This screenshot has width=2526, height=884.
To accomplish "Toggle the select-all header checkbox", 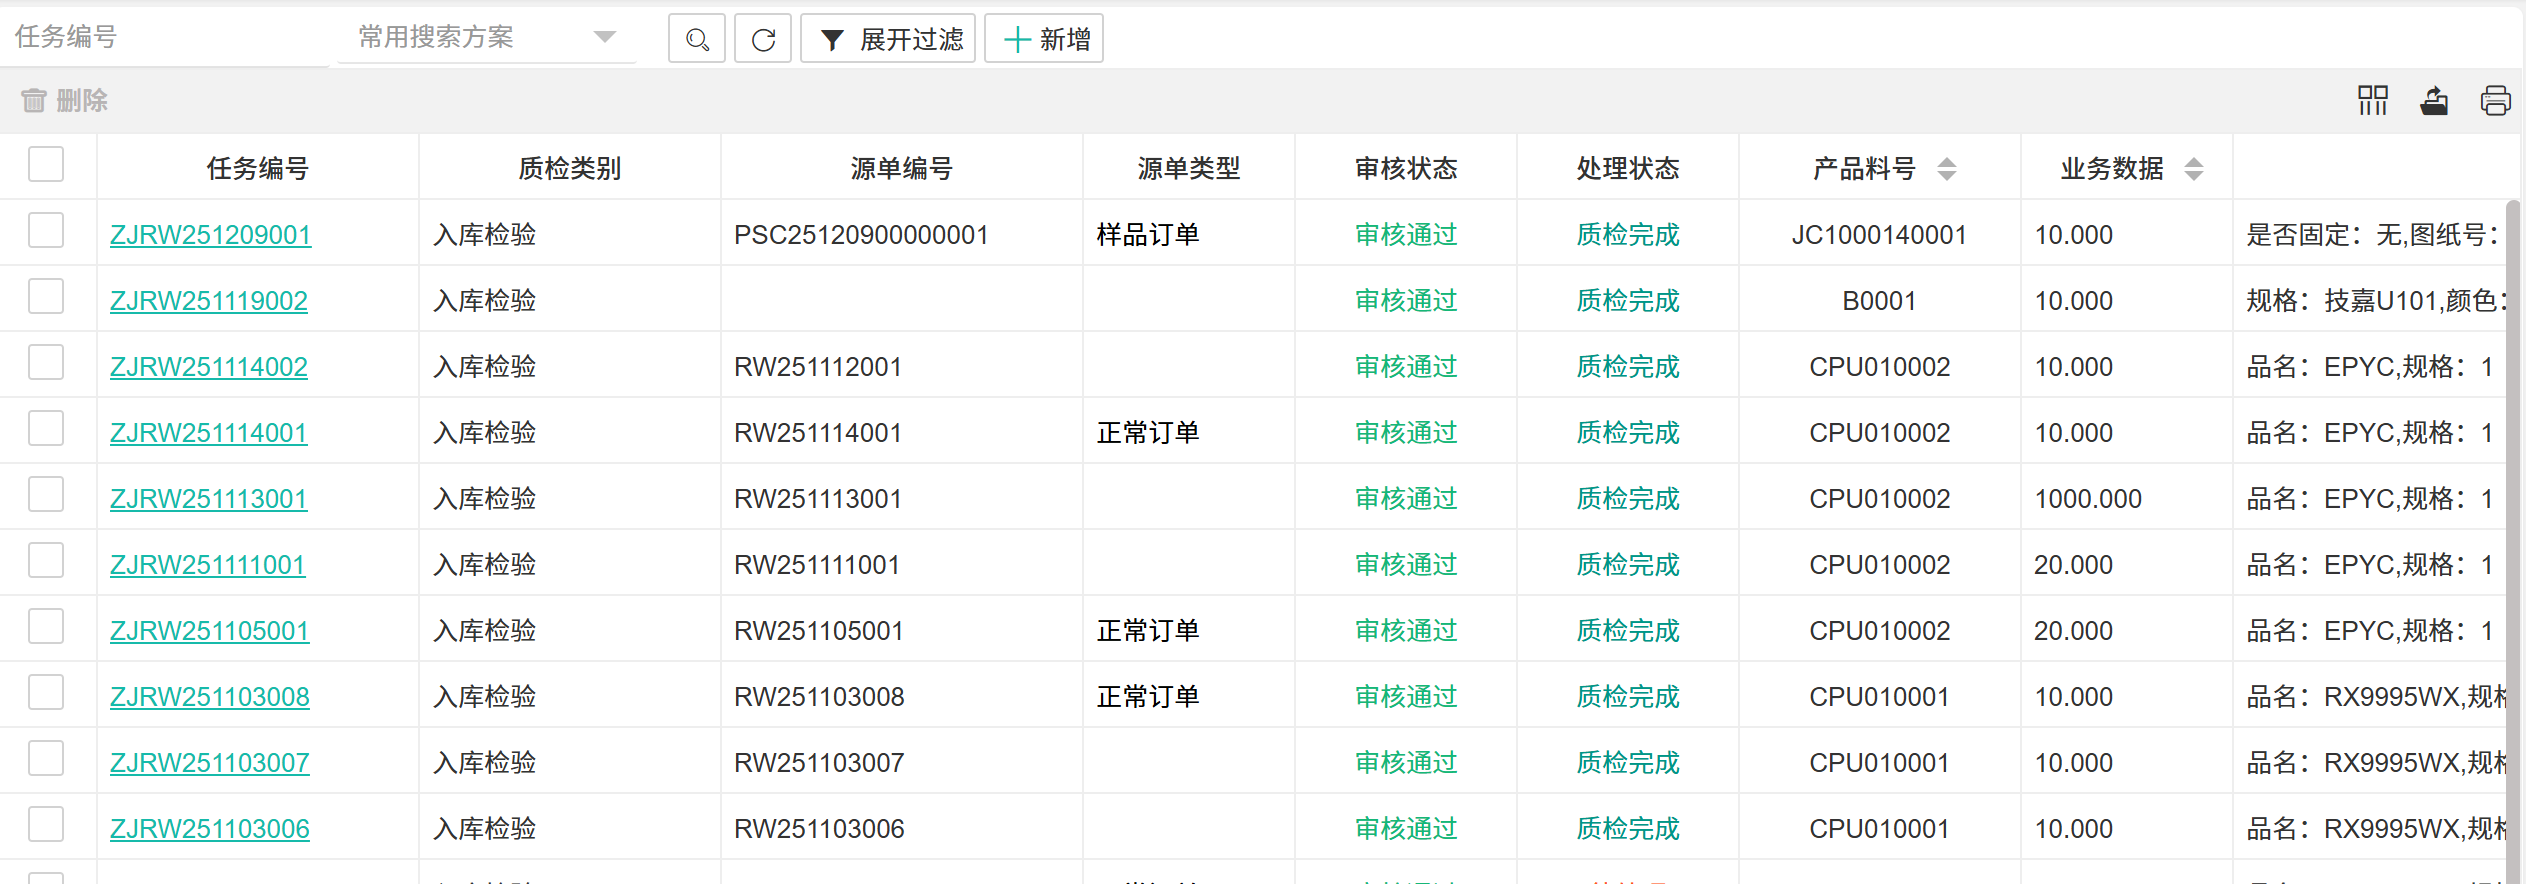I will point(46,165).
